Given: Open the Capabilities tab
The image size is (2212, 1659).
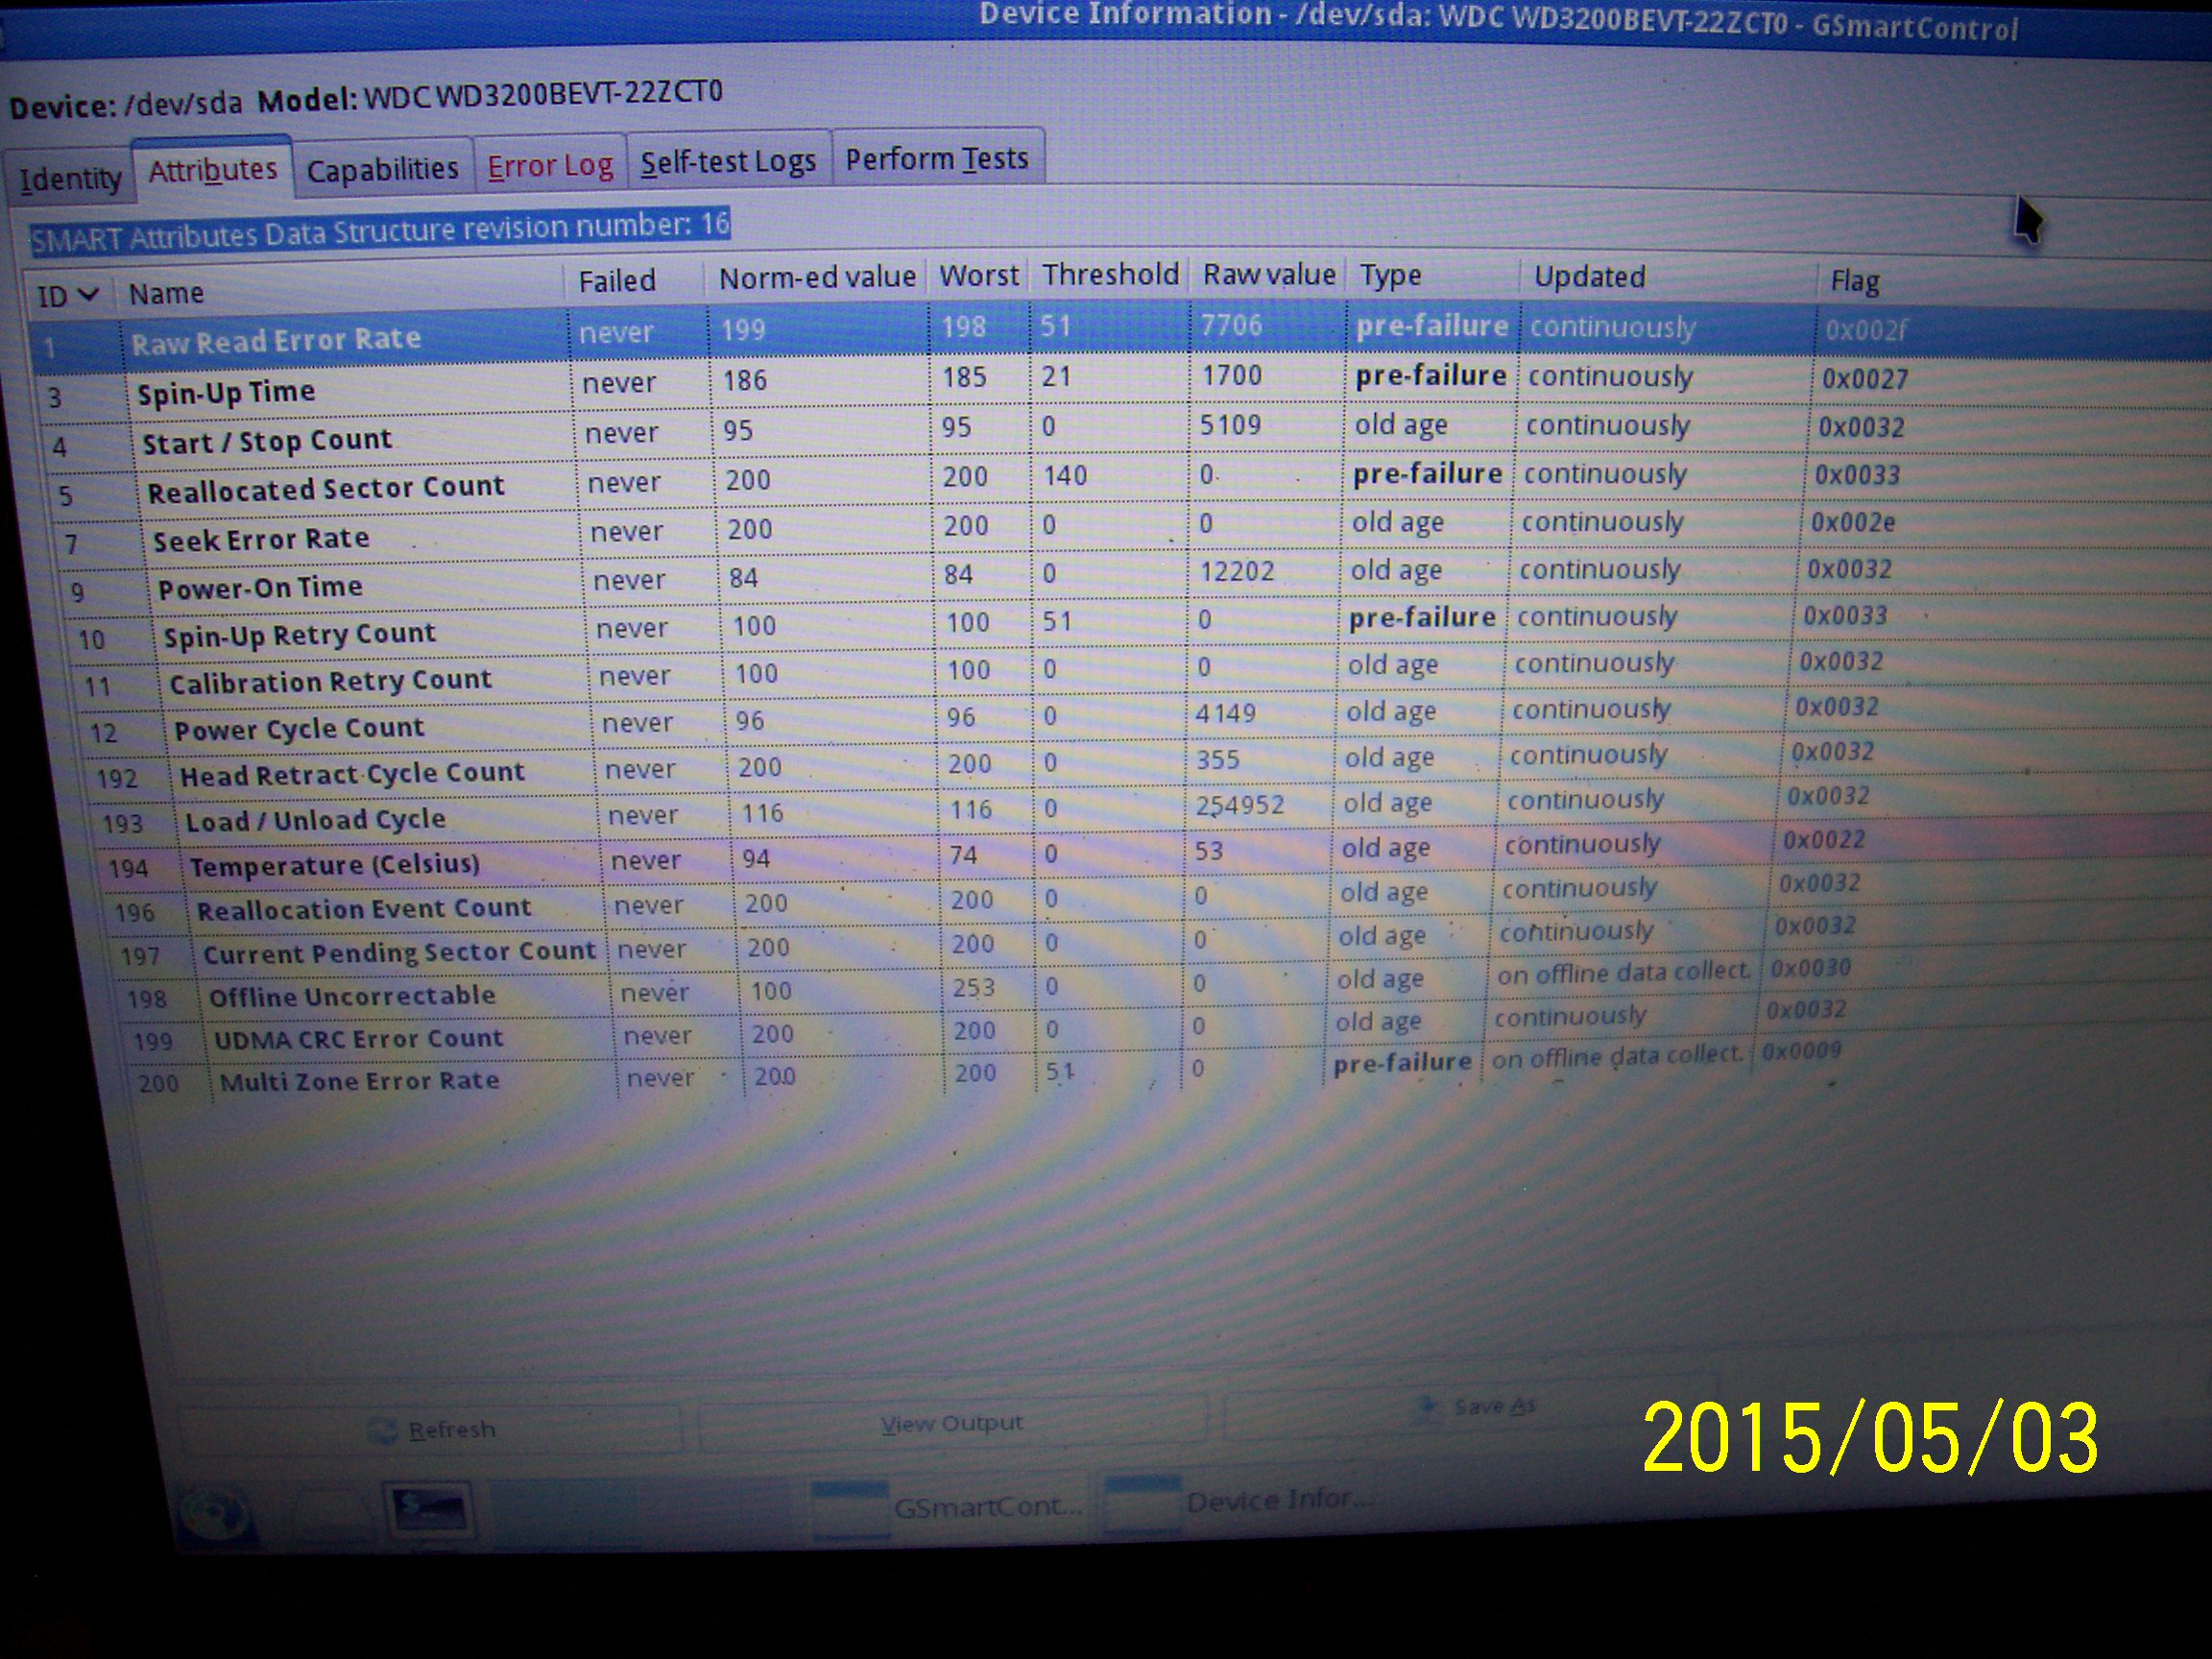Looking at the screenshot, I should click(x=382, y=169).
